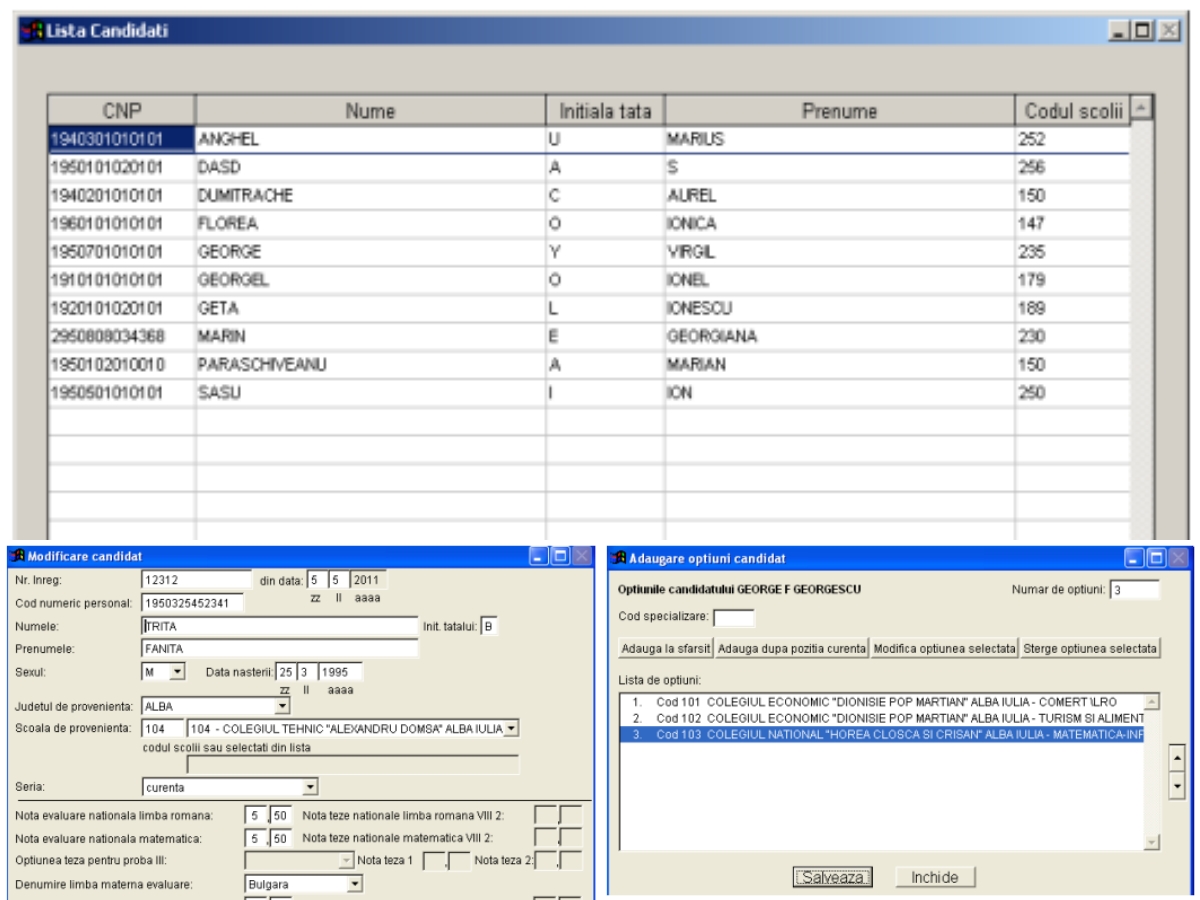Click the Adauga la sfarsit button

coord(666,648)
